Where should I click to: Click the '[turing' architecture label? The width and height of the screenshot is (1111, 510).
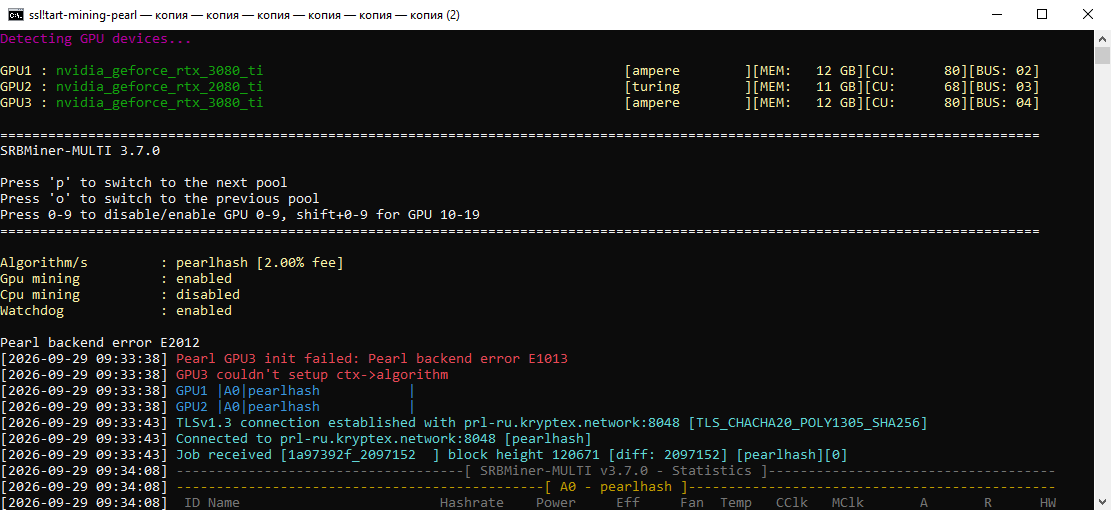652,87
